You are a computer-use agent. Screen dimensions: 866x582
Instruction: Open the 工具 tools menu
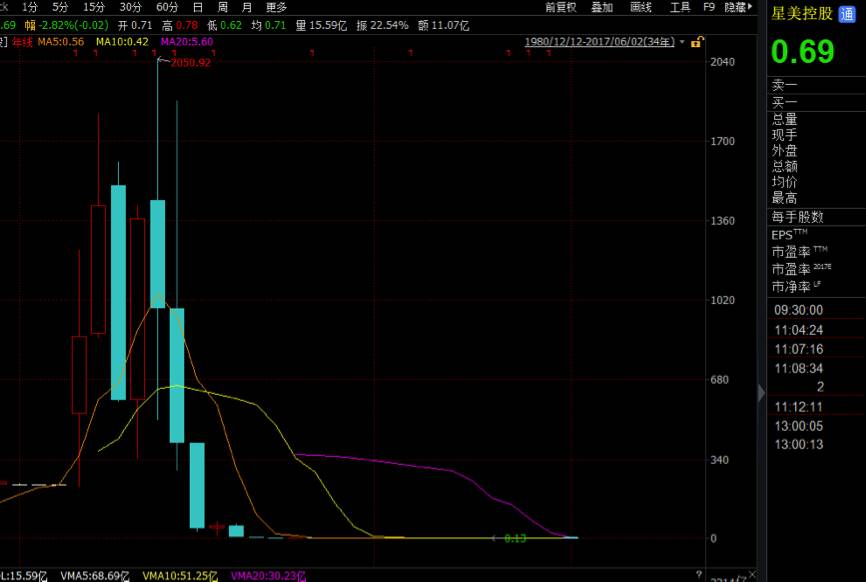click(679, 7)
